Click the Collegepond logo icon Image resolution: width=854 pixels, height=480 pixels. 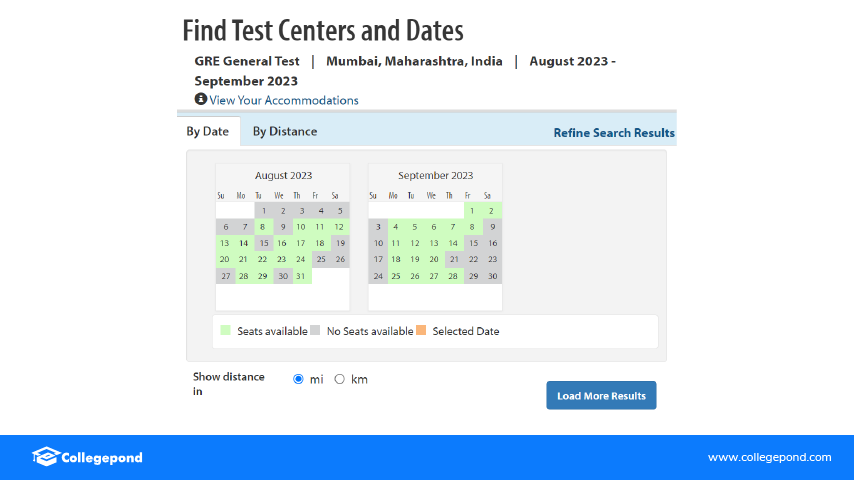pos(45,457)
